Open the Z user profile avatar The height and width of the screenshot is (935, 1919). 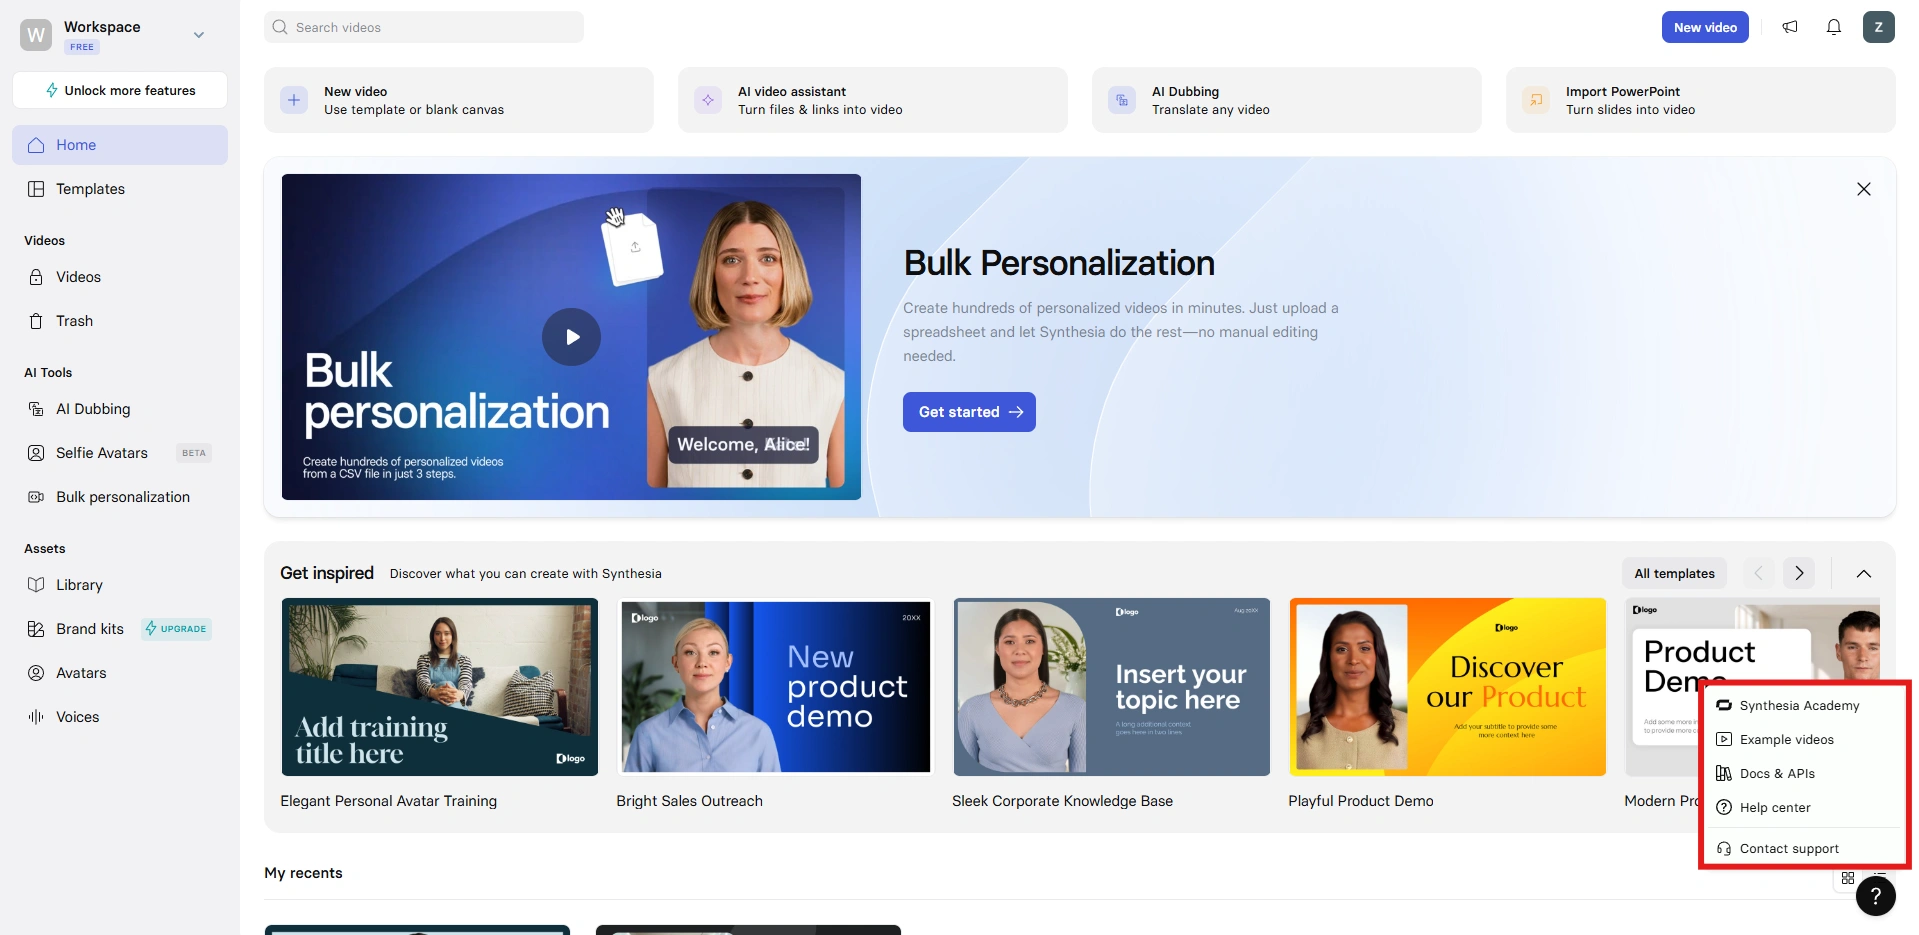click(x=1878, y=27)
